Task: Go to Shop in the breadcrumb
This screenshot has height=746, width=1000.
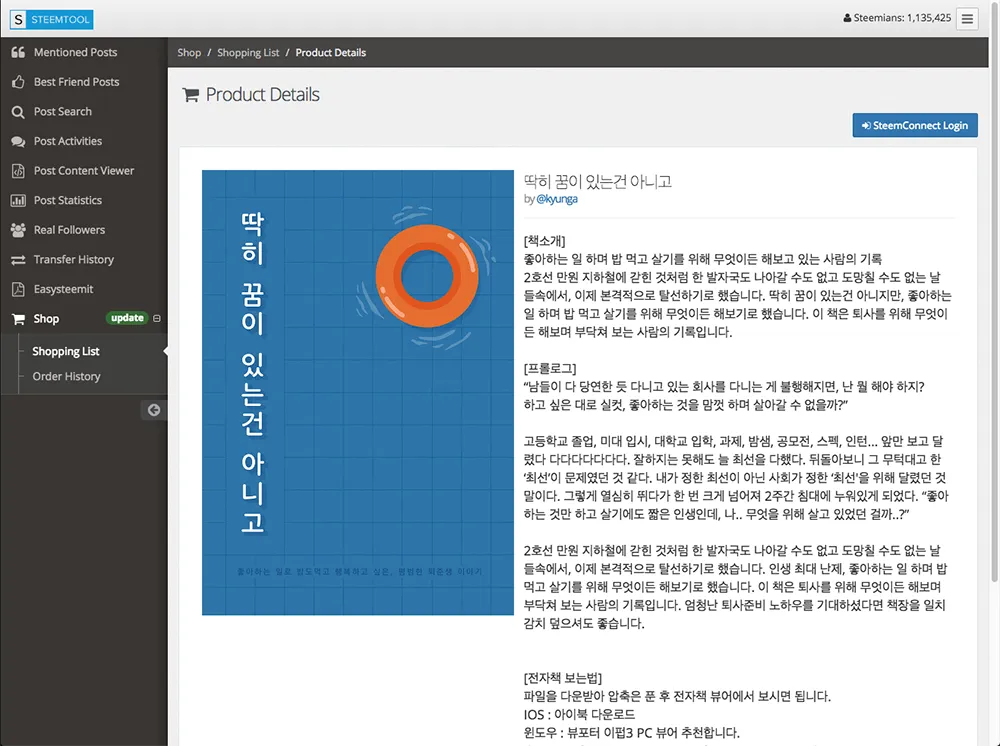Action: point(189,53)
